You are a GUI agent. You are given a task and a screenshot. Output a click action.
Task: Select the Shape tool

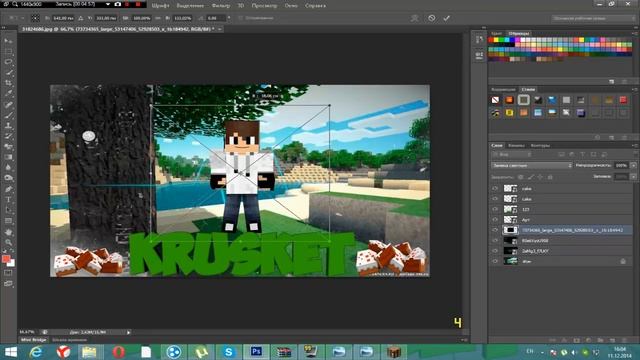pyautogui.click(x=8, y=221)
